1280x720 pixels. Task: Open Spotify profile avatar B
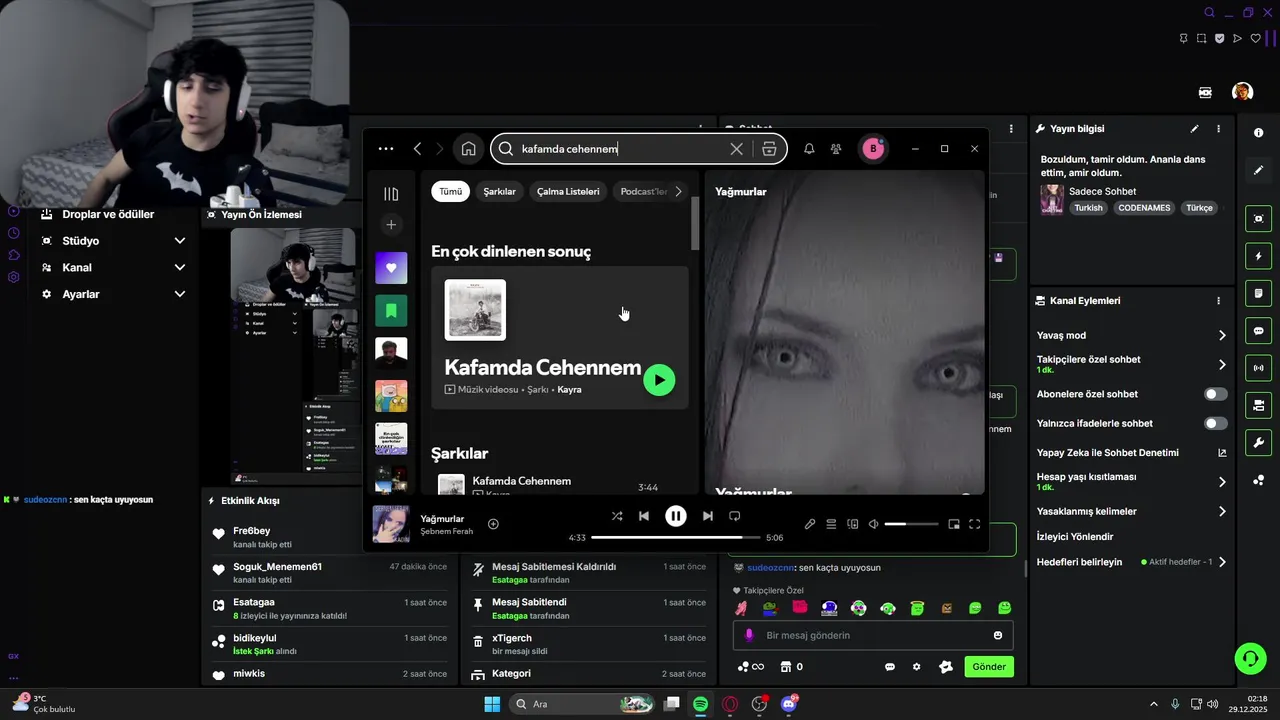(873, 149)
